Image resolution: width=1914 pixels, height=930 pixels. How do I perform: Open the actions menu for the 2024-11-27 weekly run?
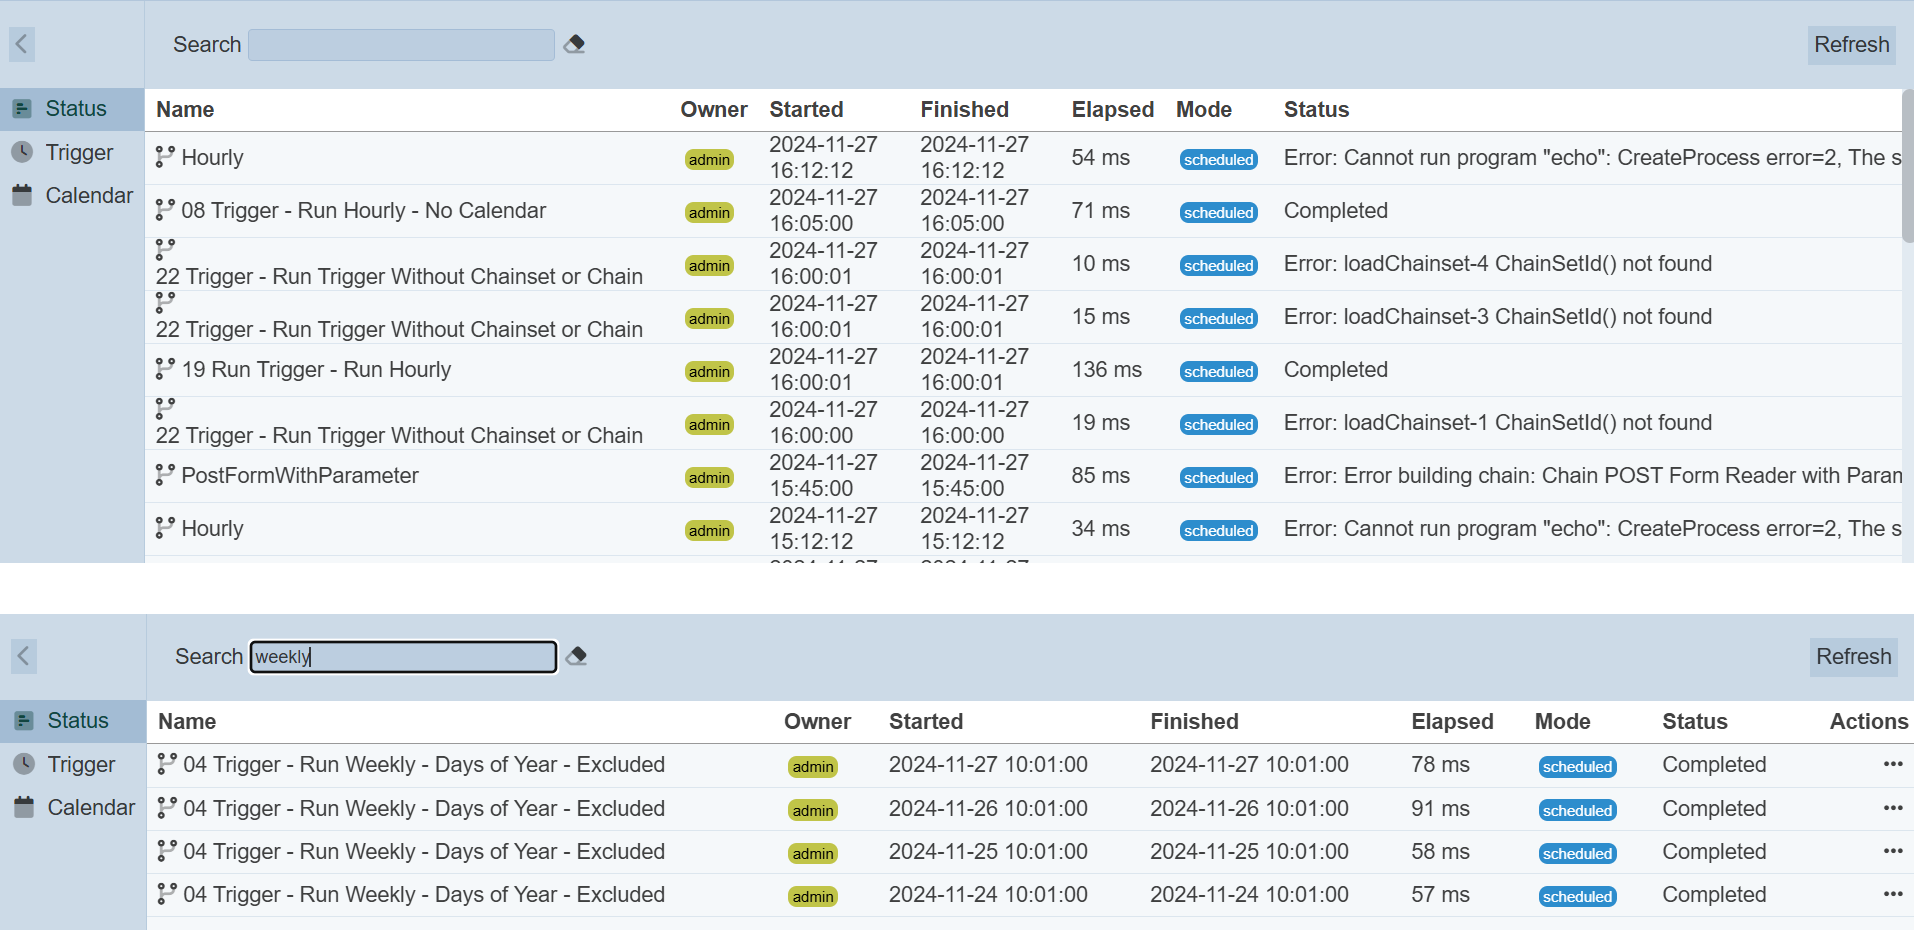coord(1892,764)
